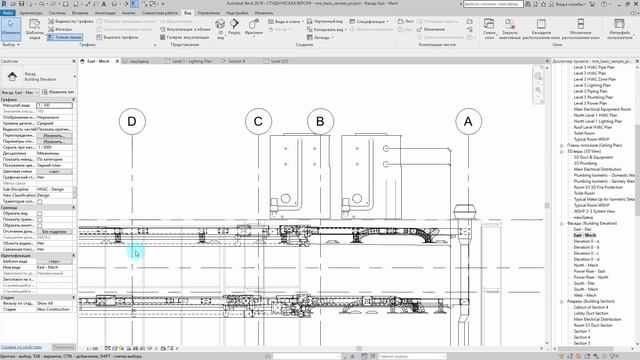The width and height of the screenshot is (640, 360).
Task: Click Изменения (Revisions) tool
Action: pos(431,29)
